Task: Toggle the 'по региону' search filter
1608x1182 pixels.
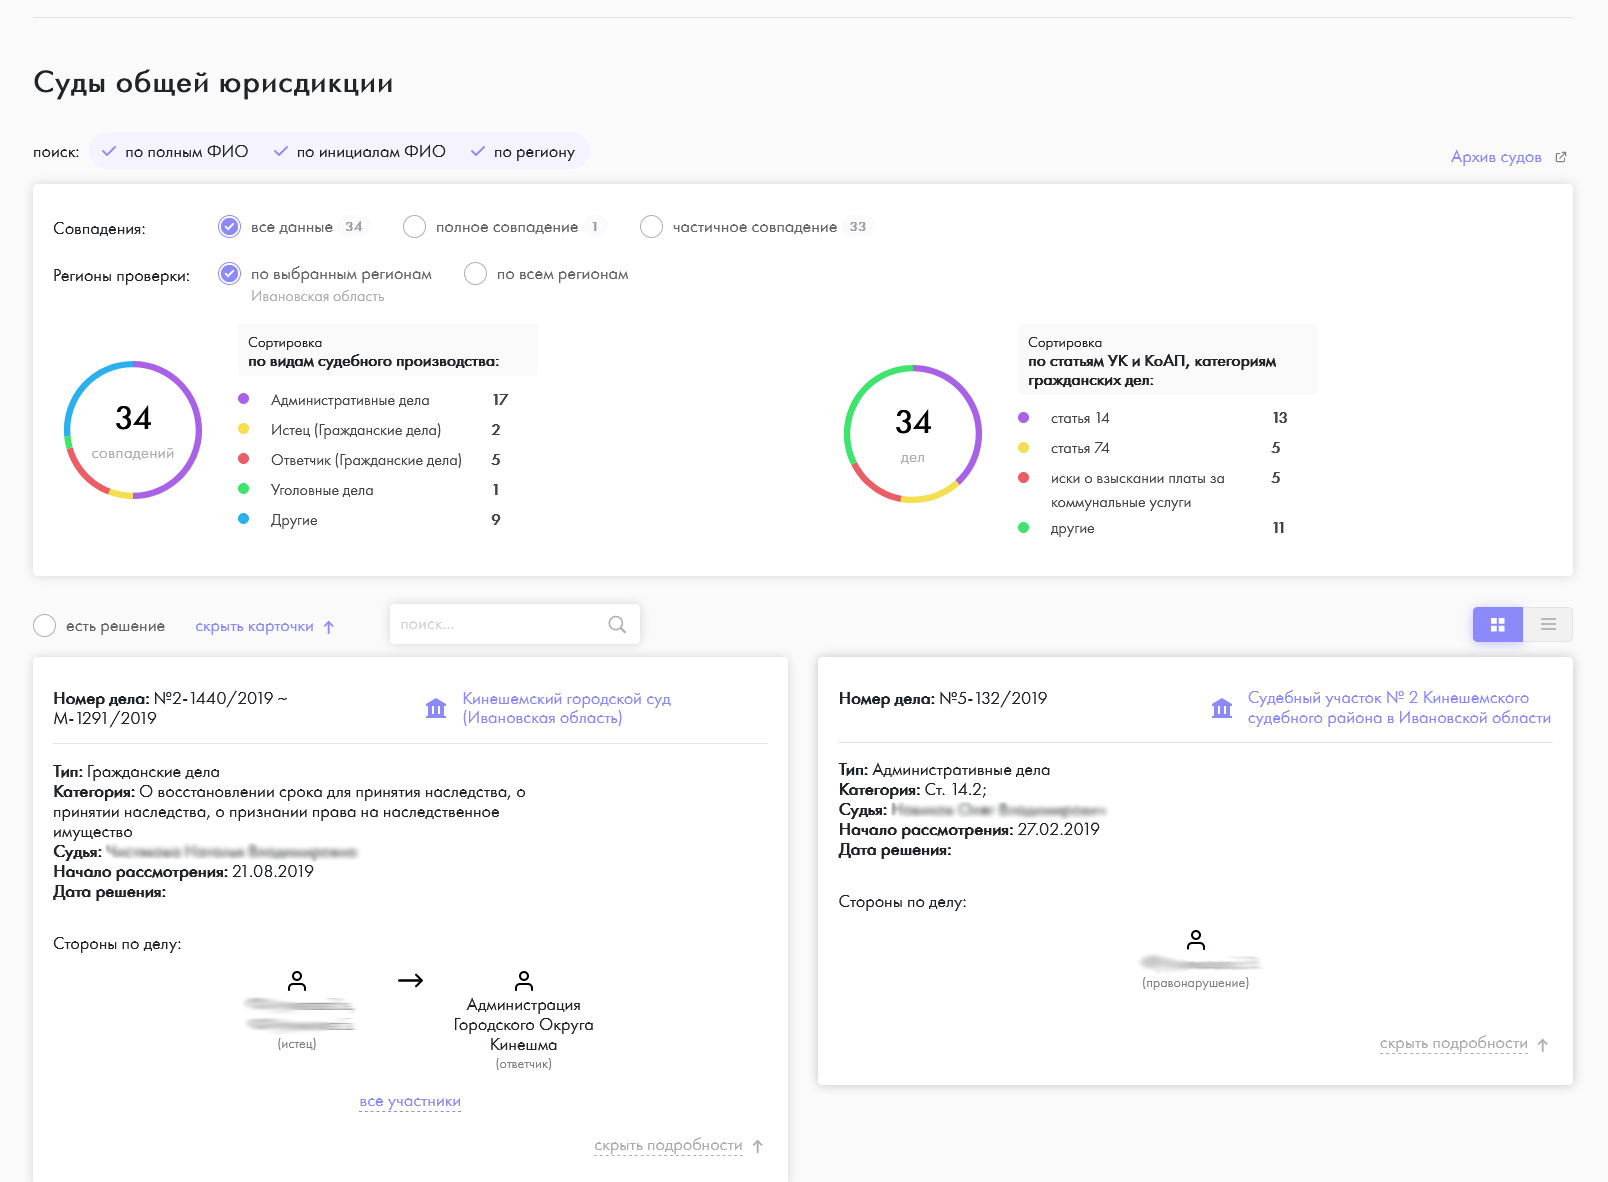Action: (523, 152)
